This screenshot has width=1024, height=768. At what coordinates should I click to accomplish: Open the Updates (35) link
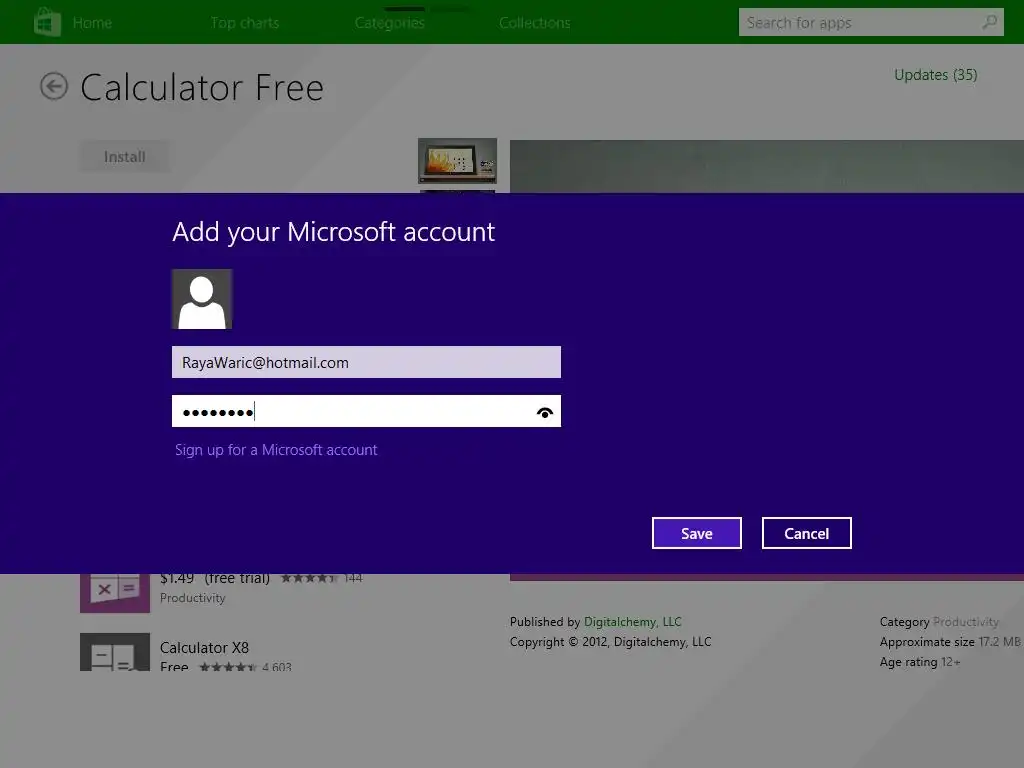[x=935, y=75]
